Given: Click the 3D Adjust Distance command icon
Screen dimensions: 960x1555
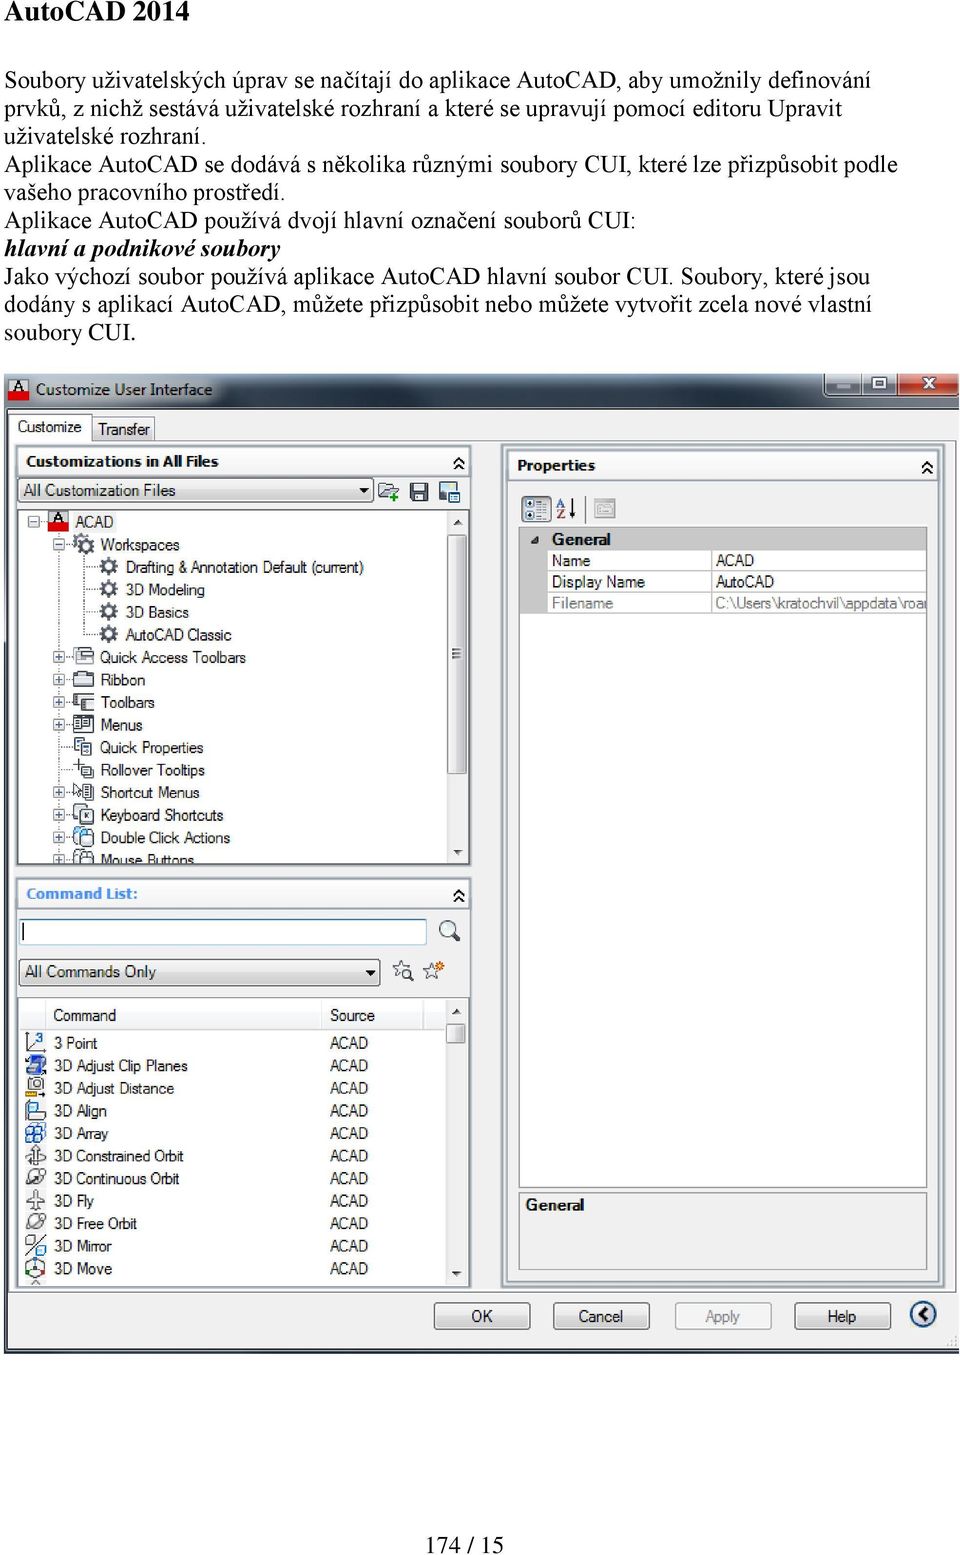Looking at the screenshot, I should pos(35,1087).
